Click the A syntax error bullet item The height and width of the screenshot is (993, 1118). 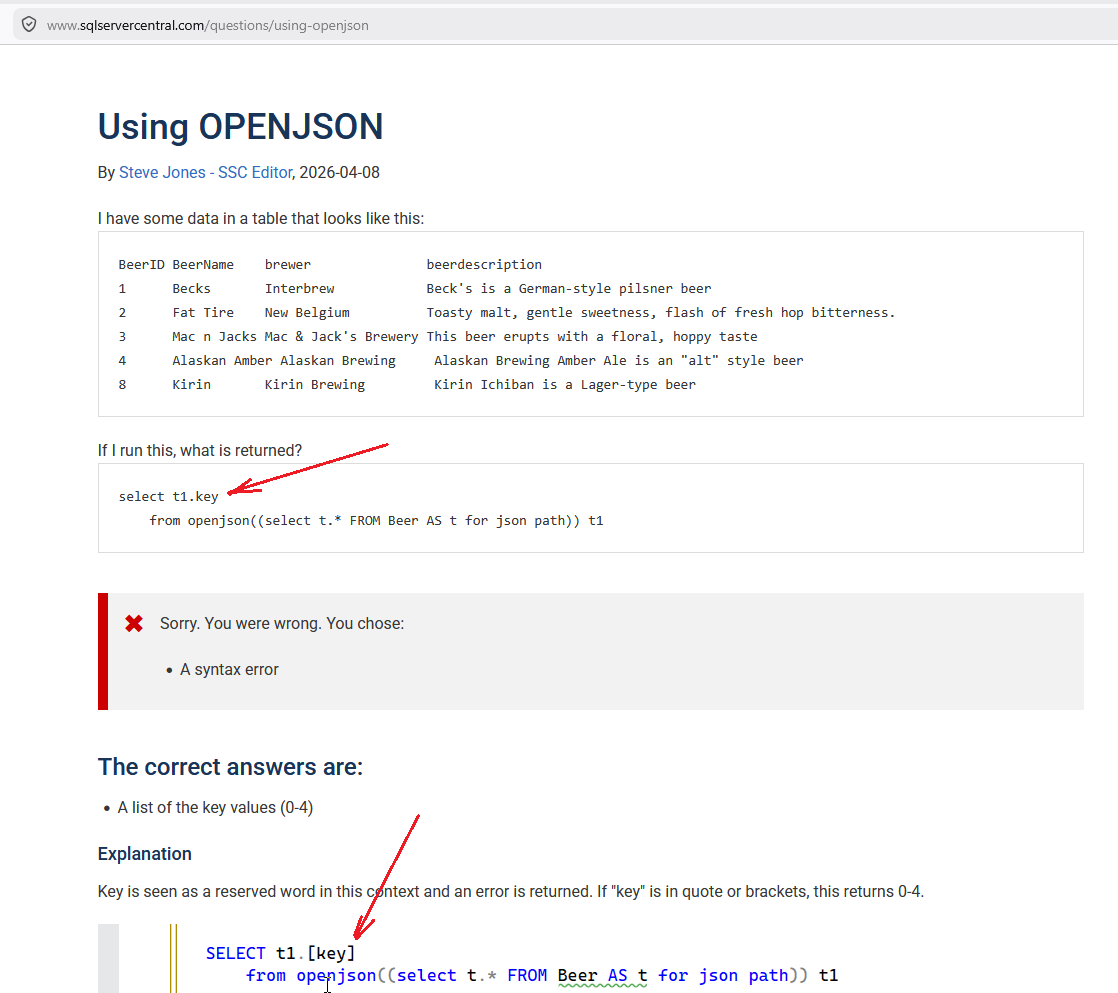point(227,669)
